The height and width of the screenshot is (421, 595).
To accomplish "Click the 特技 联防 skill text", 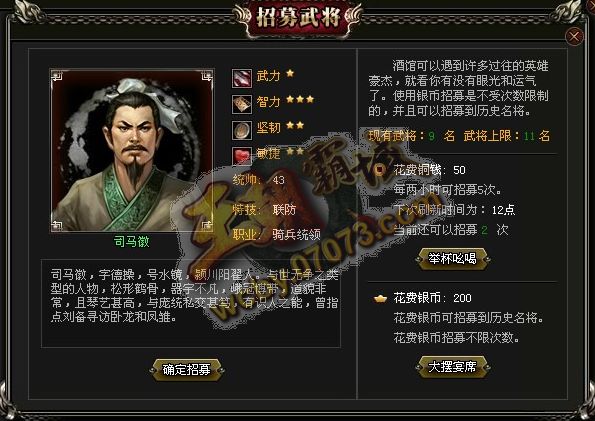I will 264,210.
